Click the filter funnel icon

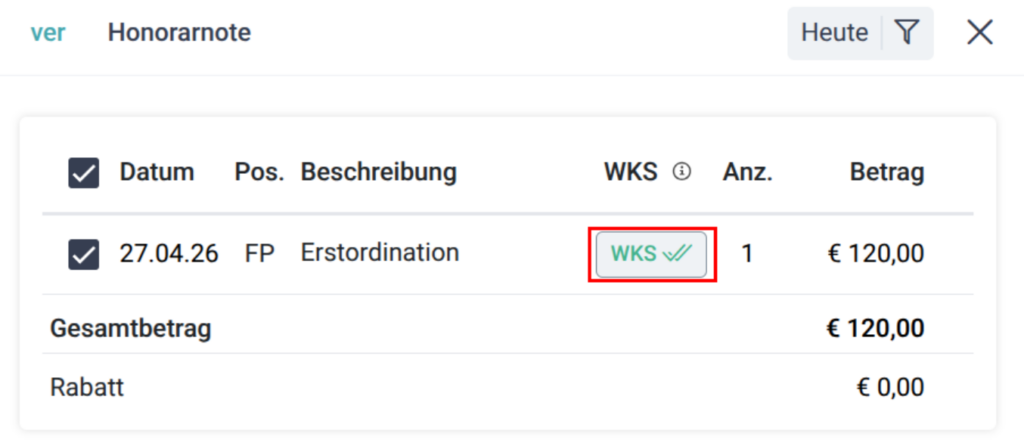pos(906,33)
